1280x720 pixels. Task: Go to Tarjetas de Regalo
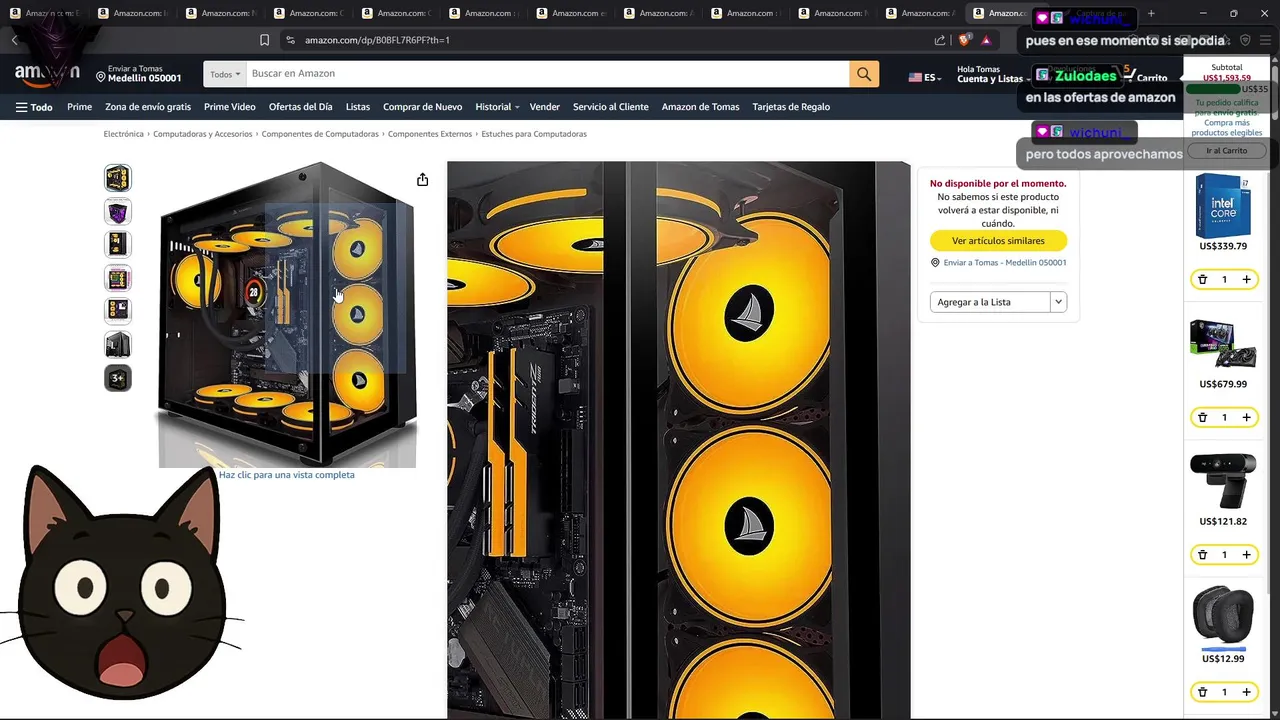tap(791, 107)
